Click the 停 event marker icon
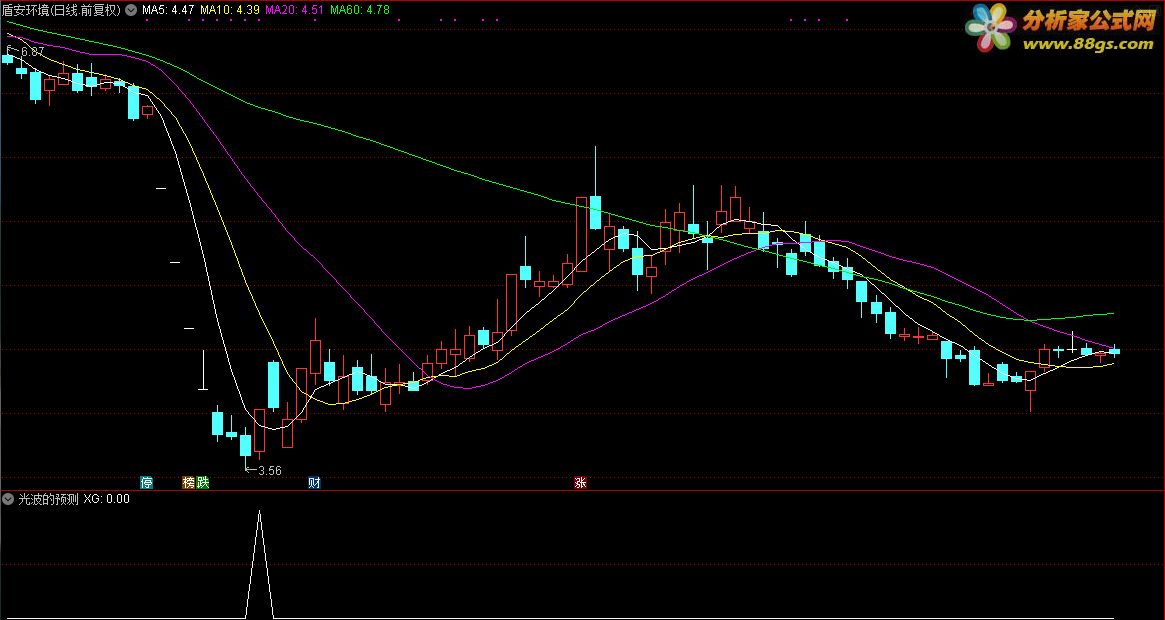Screen dimensions: 1165x620 point(146,482)
